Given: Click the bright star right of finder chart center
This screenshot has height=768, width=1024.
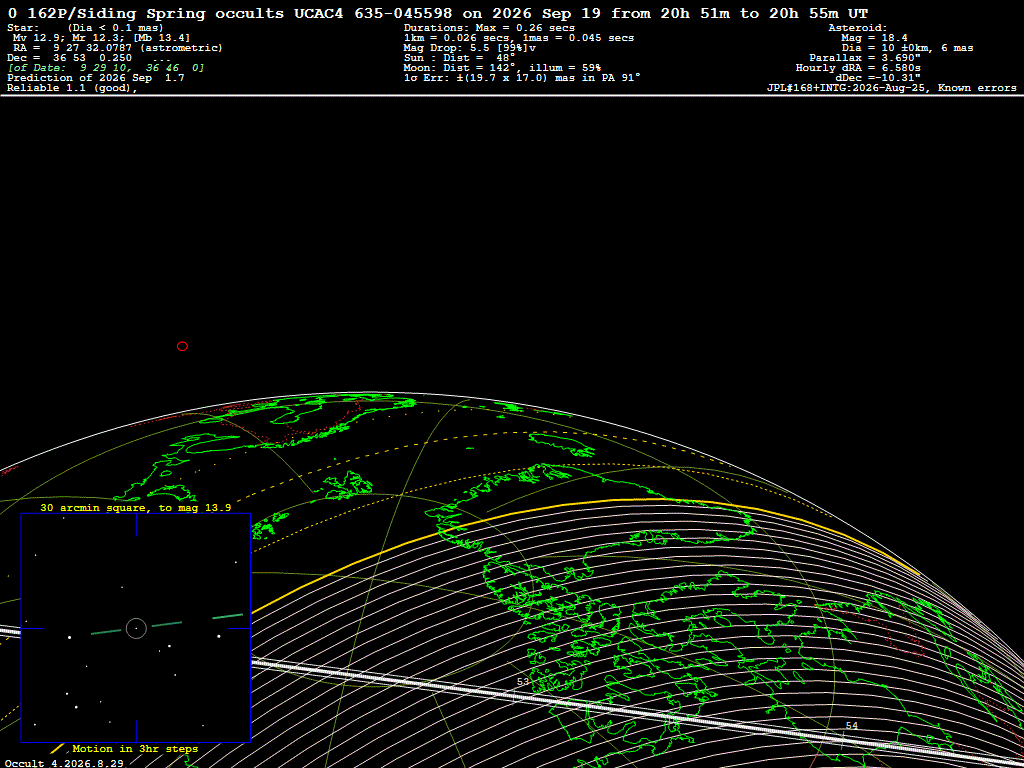Looking at the screenshot, I should pos(219,635).
